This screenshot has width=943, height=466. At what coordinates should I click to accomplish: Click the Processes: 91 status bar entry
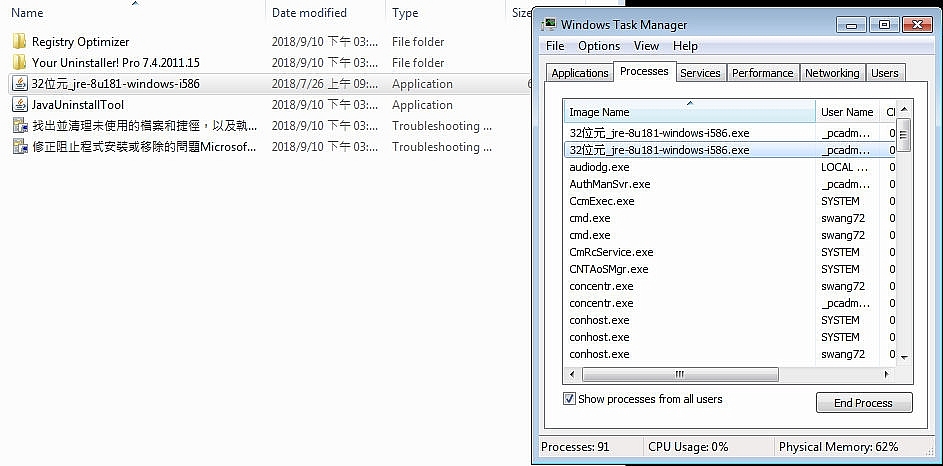(x=575, y=447)
